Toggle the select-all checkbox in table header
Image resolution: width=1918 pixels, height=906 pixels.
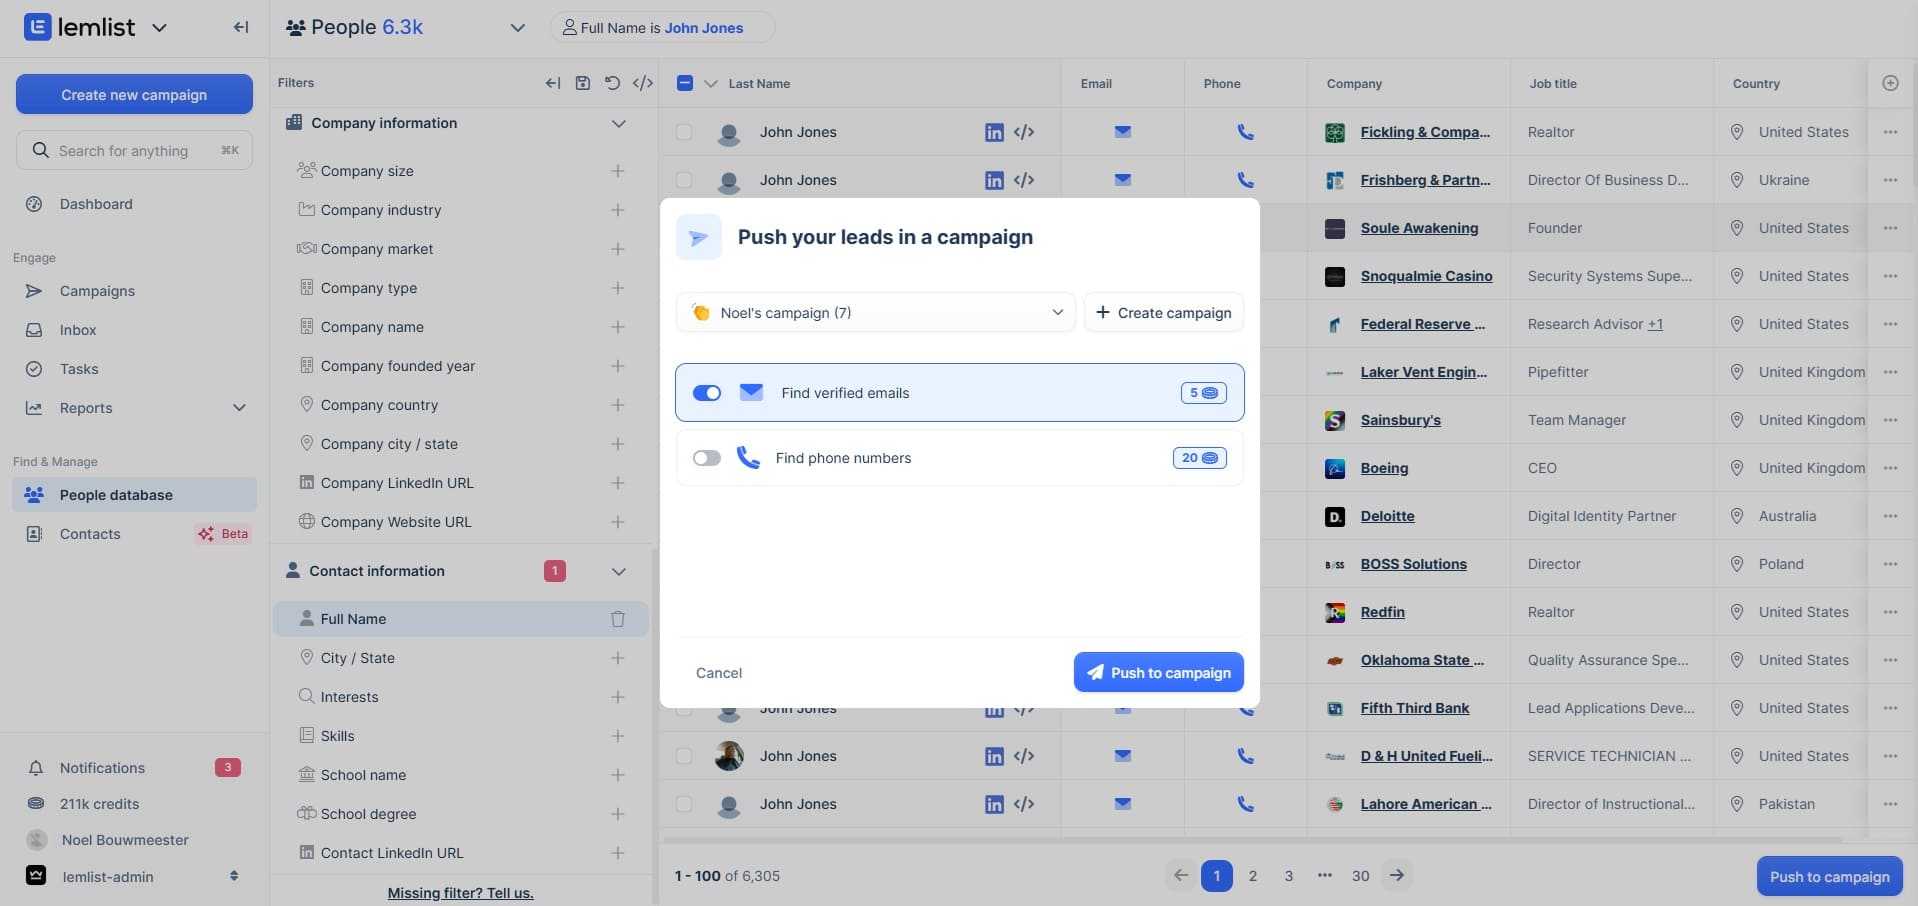pos(685,83)
